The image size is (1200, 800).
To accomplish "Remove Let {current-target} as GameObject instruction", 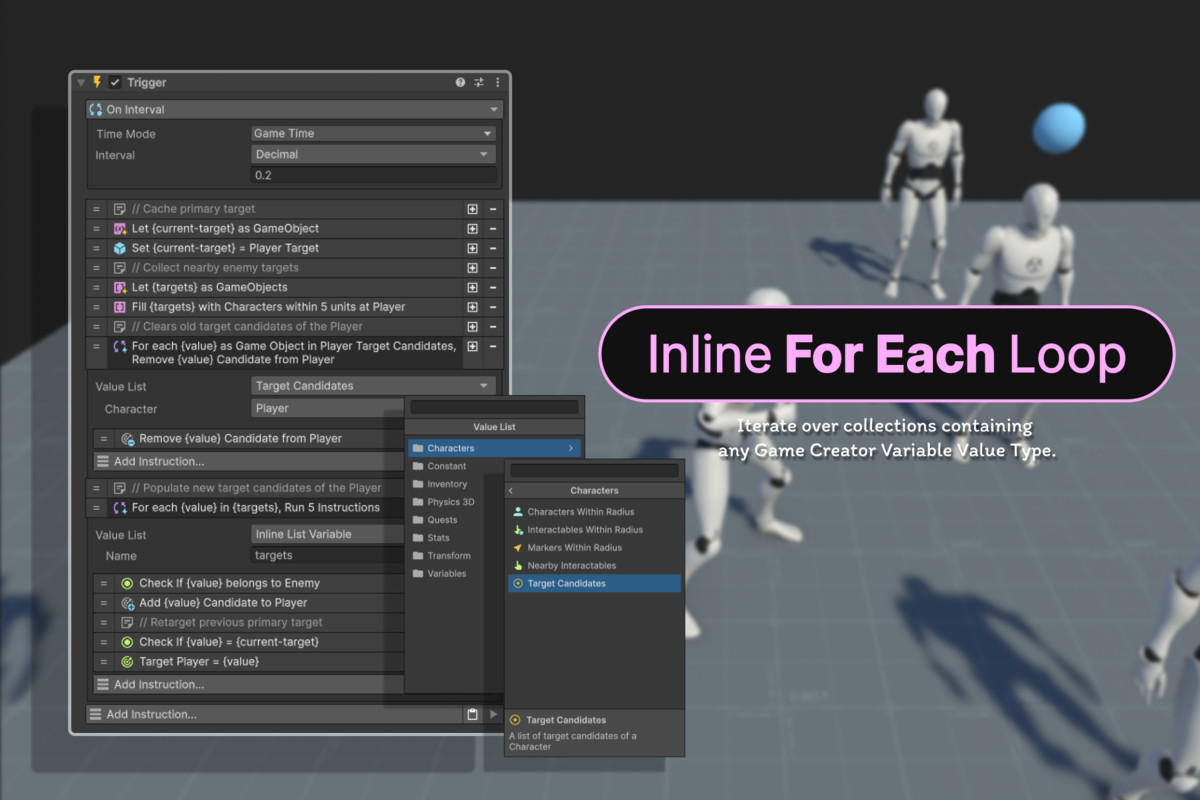I will coord(493,229).
